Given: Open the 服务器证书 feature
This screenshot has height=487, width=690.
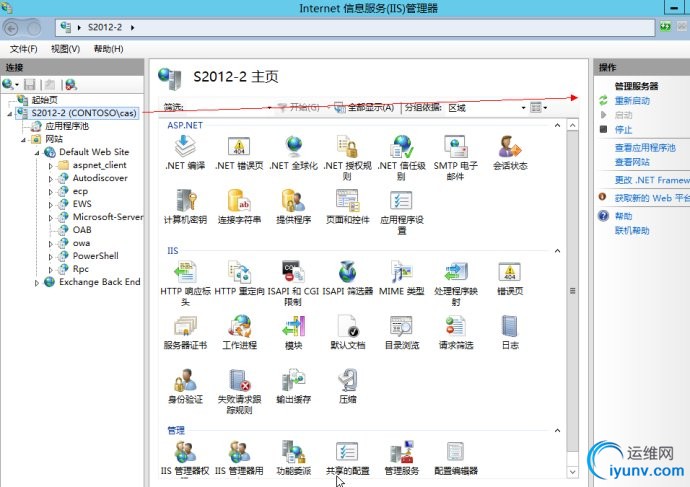Looking at the screenshot, I should tap(185, 332).
